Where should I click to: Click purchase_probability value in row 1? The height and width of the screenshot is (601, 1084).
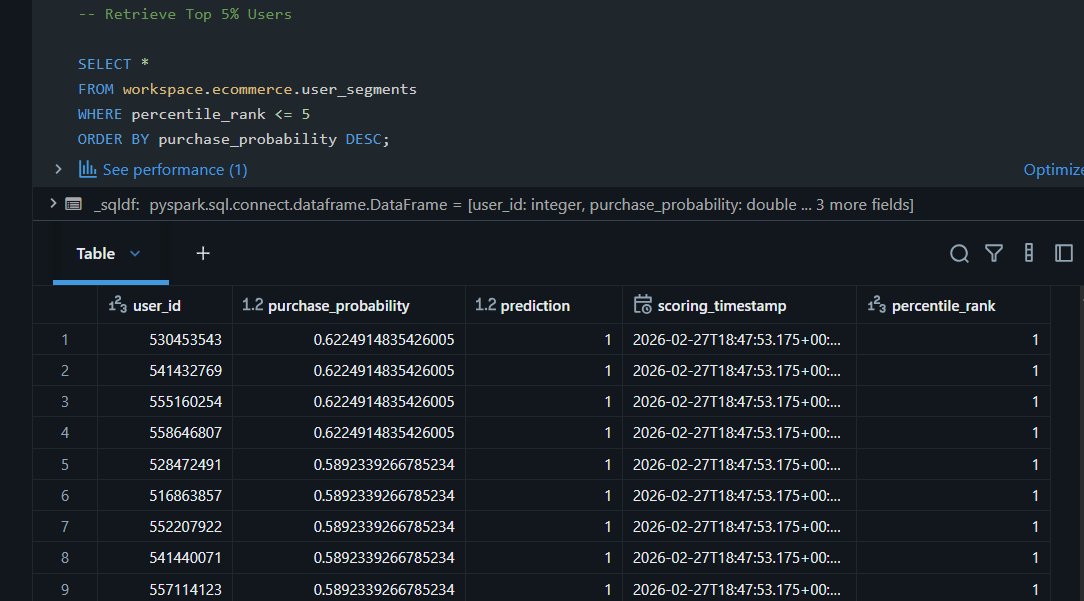click(384, 340)
